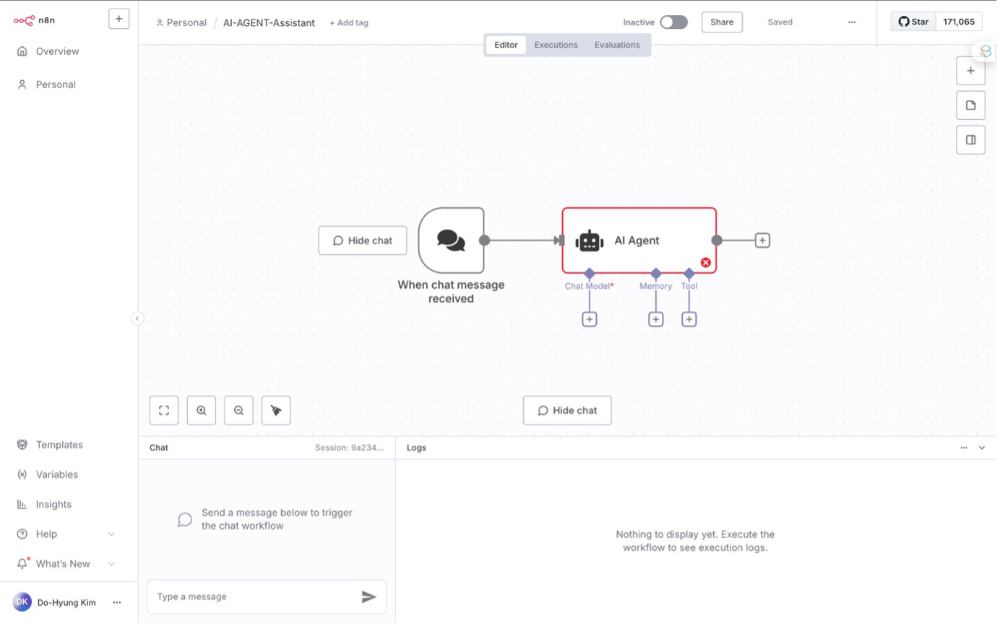The height and width of the screenshot is (626, 1000).
Task: Zoom in on the workflow canvas
Action: (x=201, y=410)
